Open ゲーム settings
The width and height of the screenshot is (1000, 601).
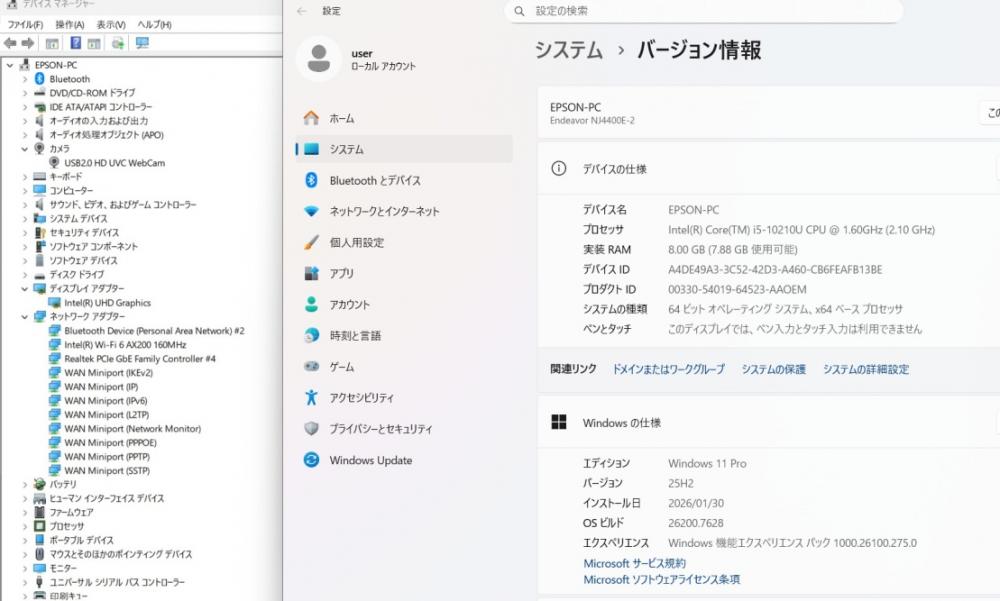tap(404, 366)
